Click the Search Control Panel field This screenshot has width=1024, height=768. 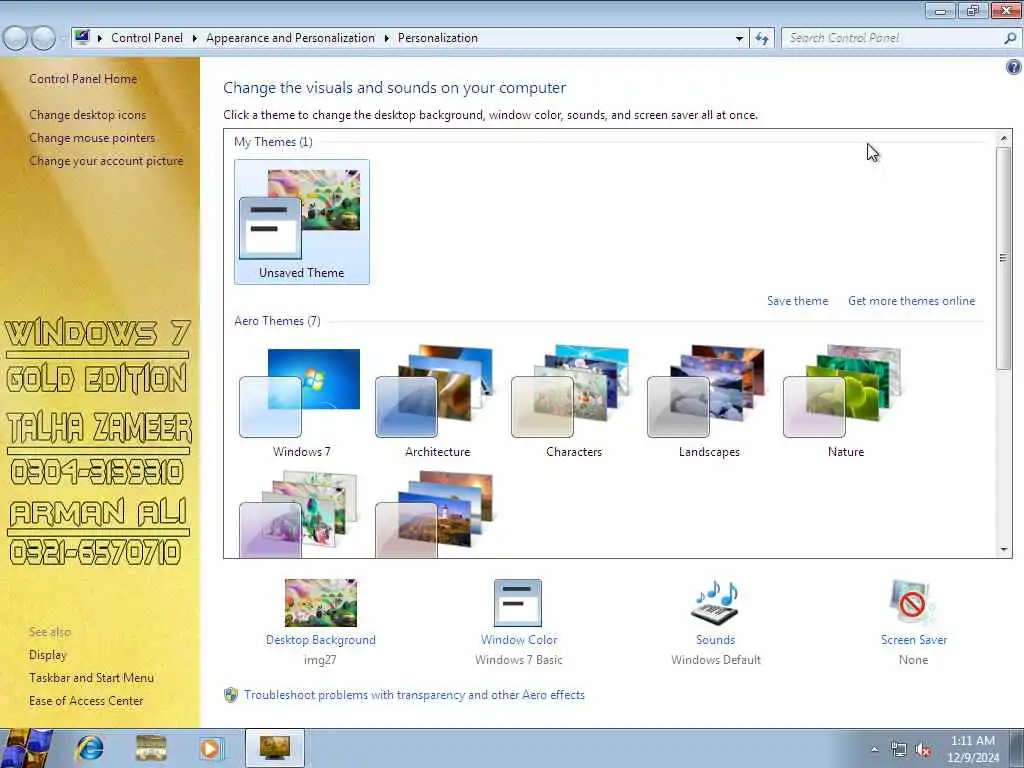click(x=891, y=39)
